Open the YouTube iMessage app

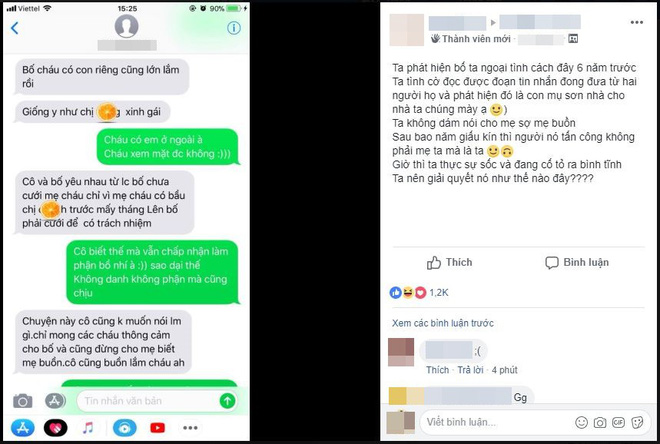click(157, 428)
